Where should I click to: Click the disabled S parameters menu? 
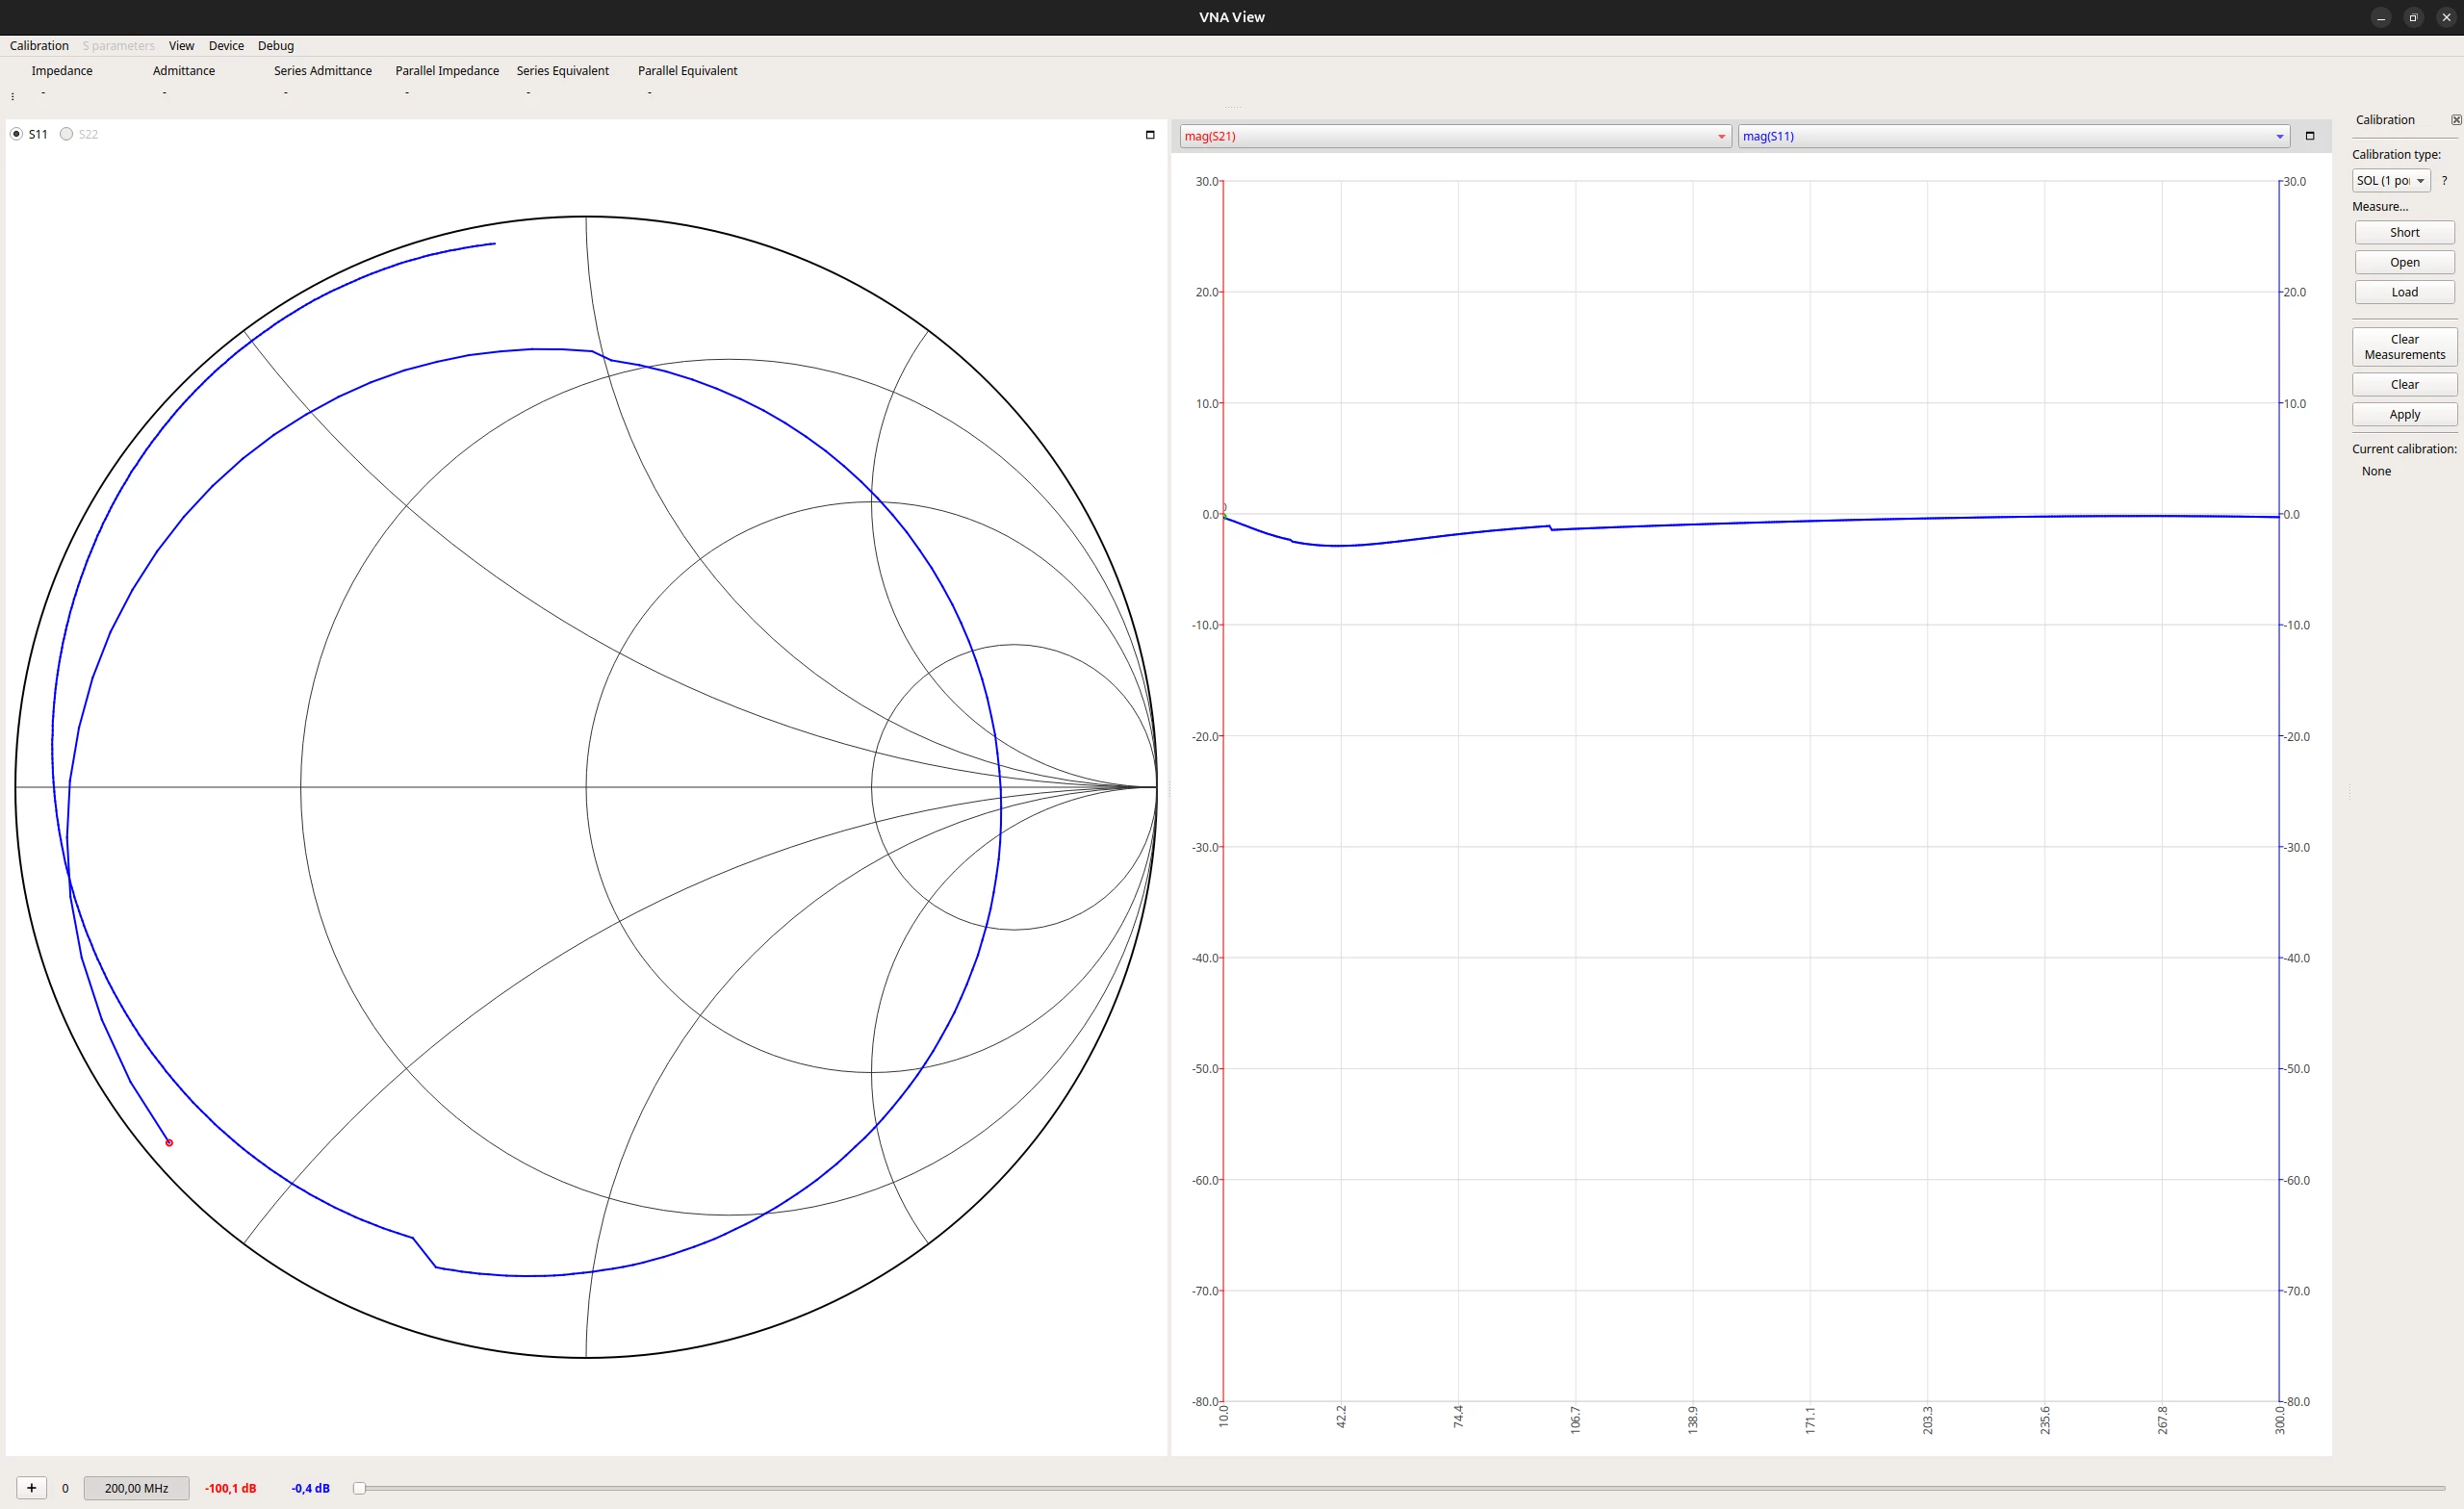tap(118, 46)
